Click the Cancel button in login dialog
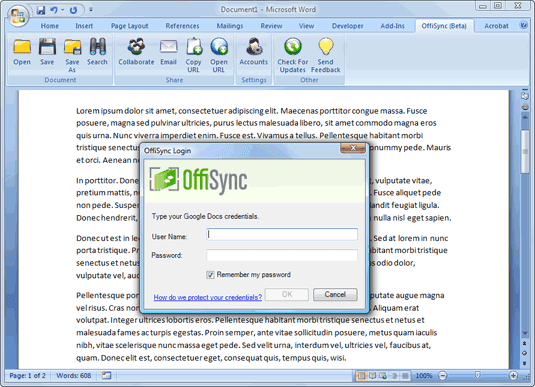 (x=335, y=295)
